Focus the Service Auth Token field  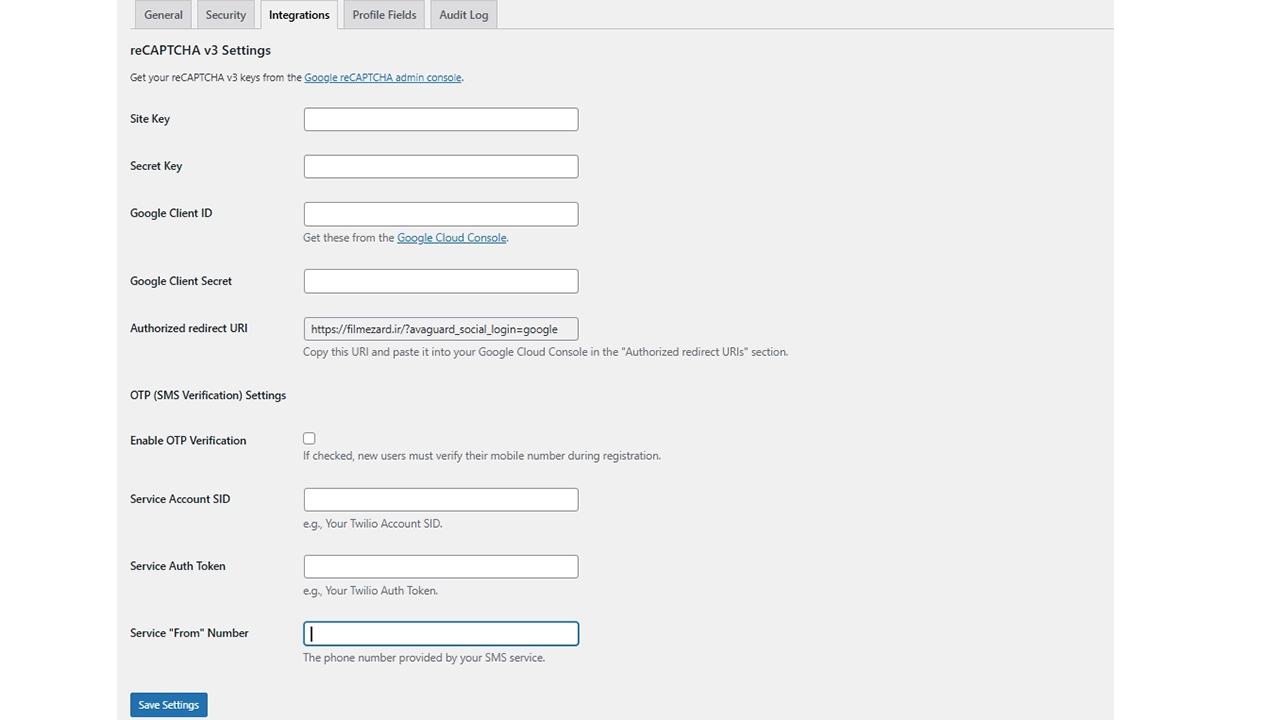[x=441, y=566]
